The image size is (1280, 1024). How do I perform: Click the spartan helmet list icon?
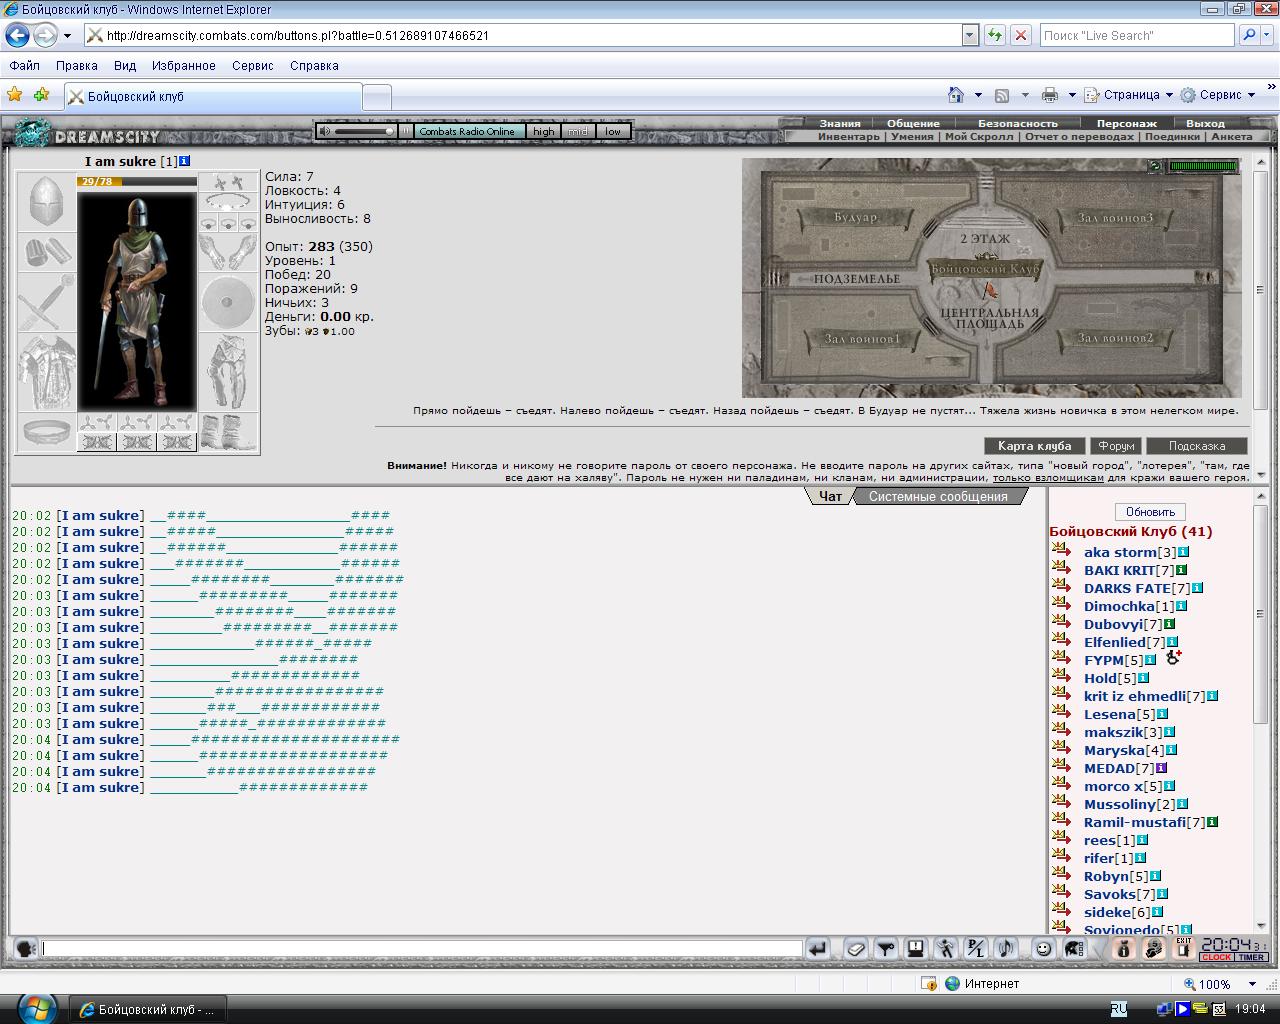1074,949
